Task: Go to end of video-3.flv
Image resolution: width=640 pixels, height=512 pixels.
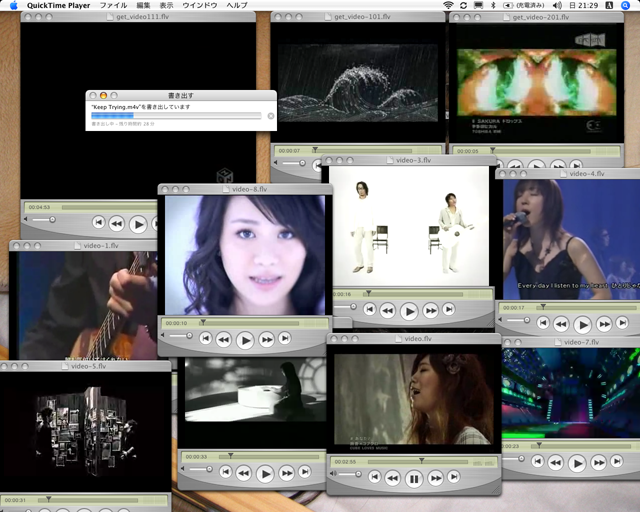Action: (449, 309)
